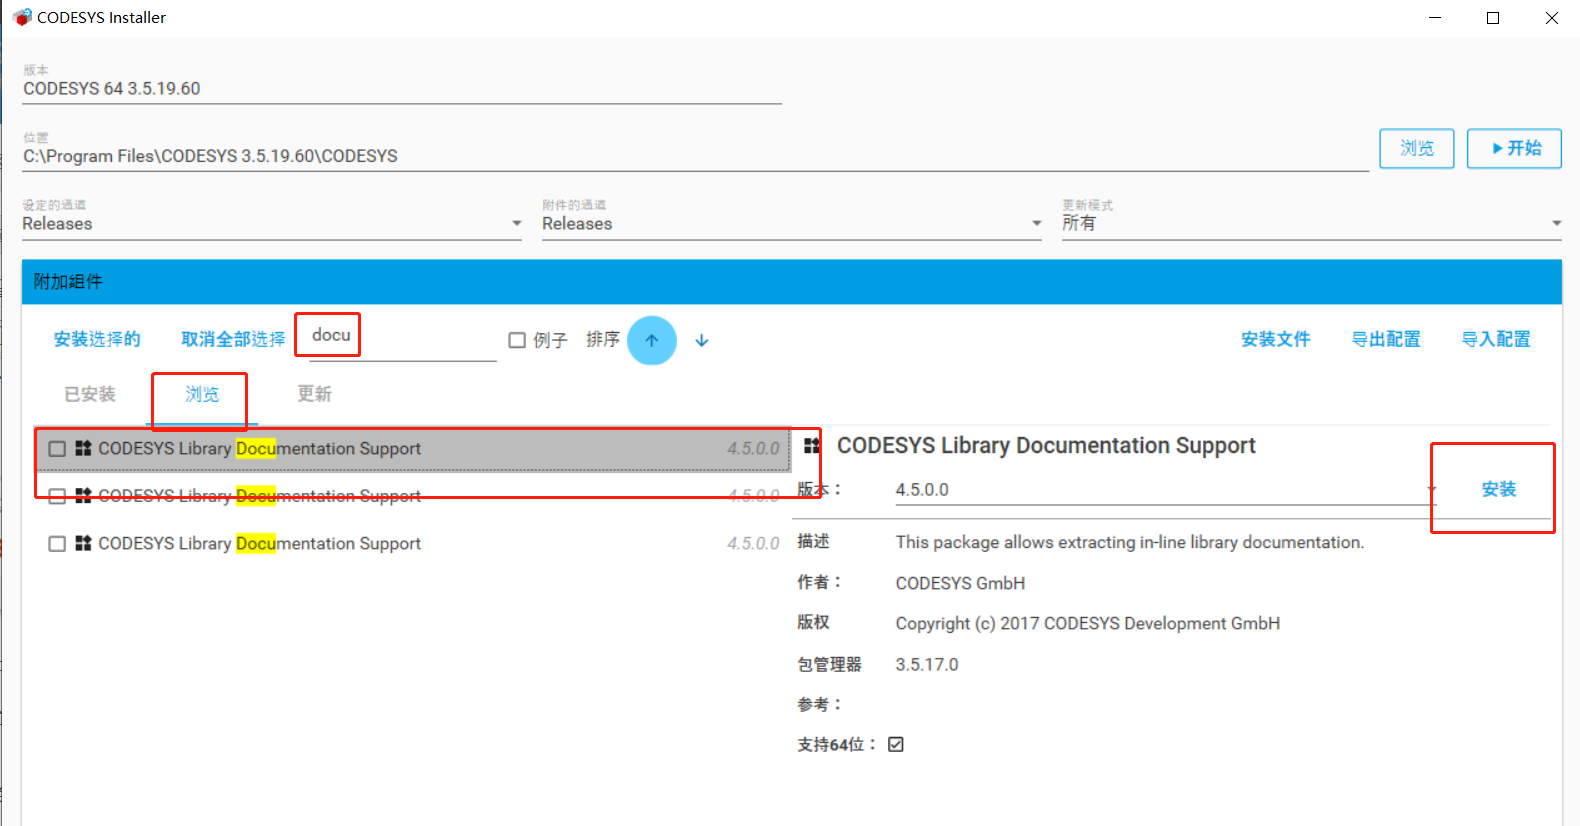Tick the 例子 checkbox

point(517,340)
